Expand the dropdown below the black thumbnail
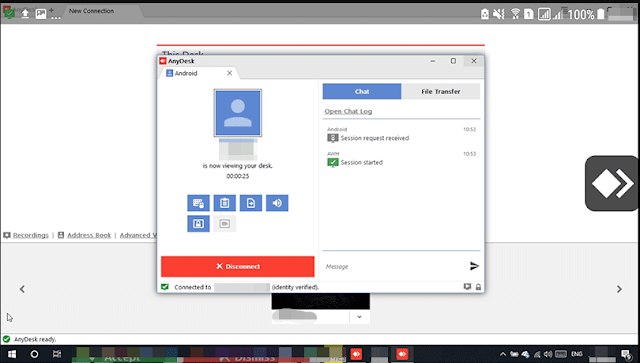The height and width of the screenshot is (363, 640). pos(359,317)
